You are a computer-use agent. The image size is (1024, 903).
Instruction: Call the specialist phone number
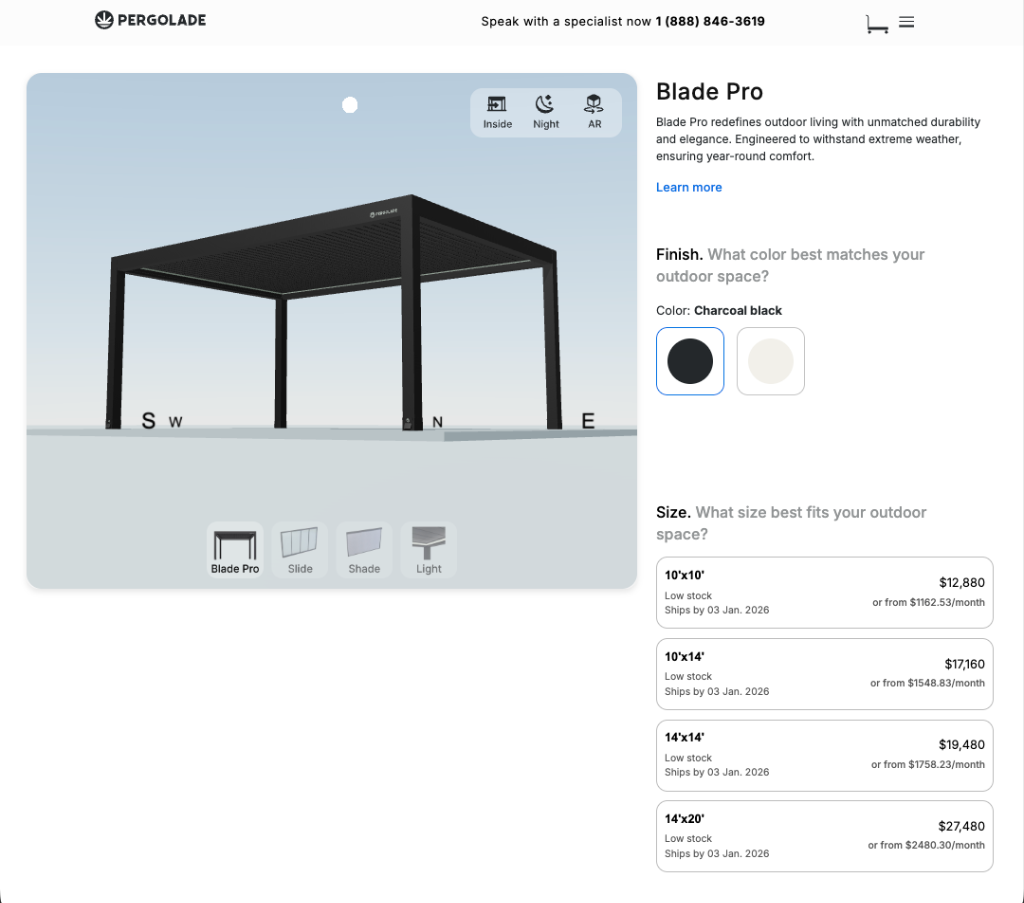pos(710,21)
